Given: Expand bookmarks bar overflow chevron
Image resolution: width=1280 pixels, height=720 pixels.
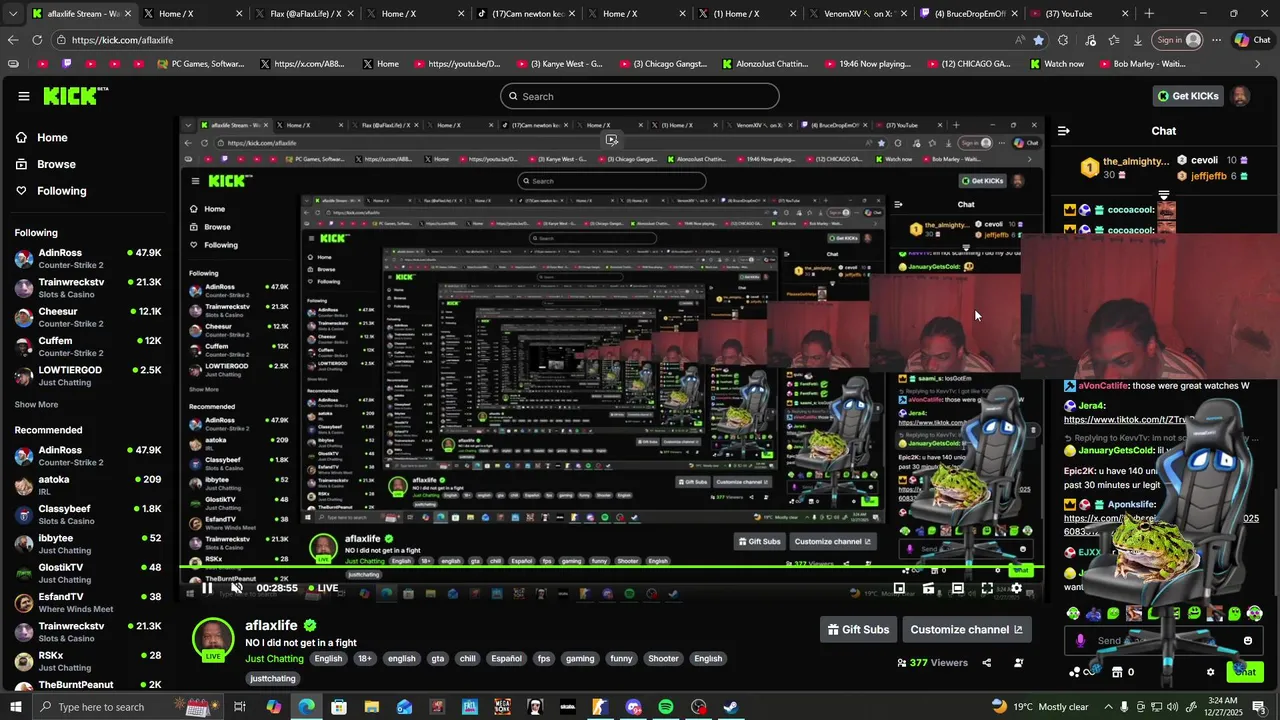Looking at the screenshot, I should [1258, 64].
